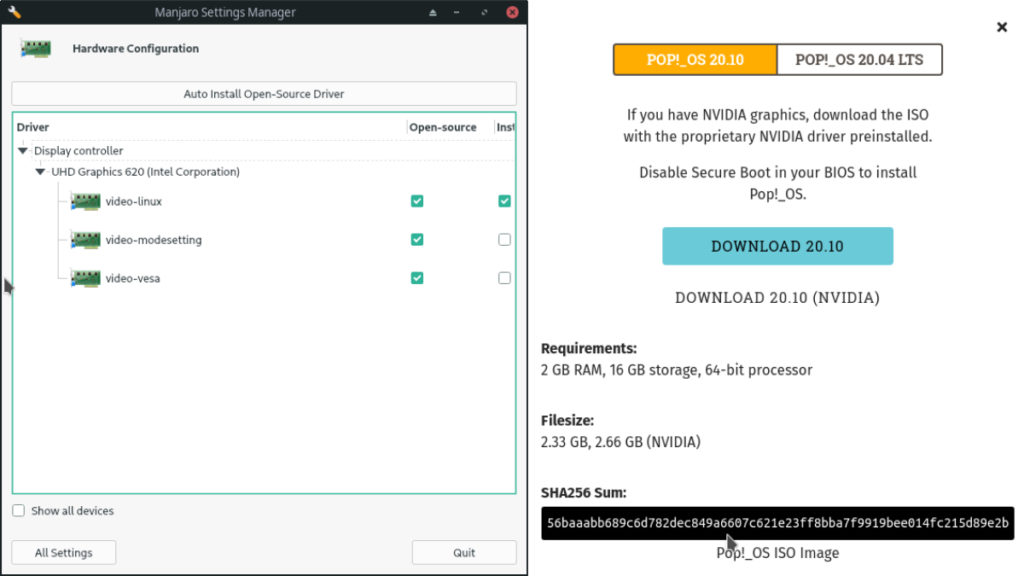The width and height of the screenshot is (1024, 576).
Task: Open All Settings
Action: [63, 552]
